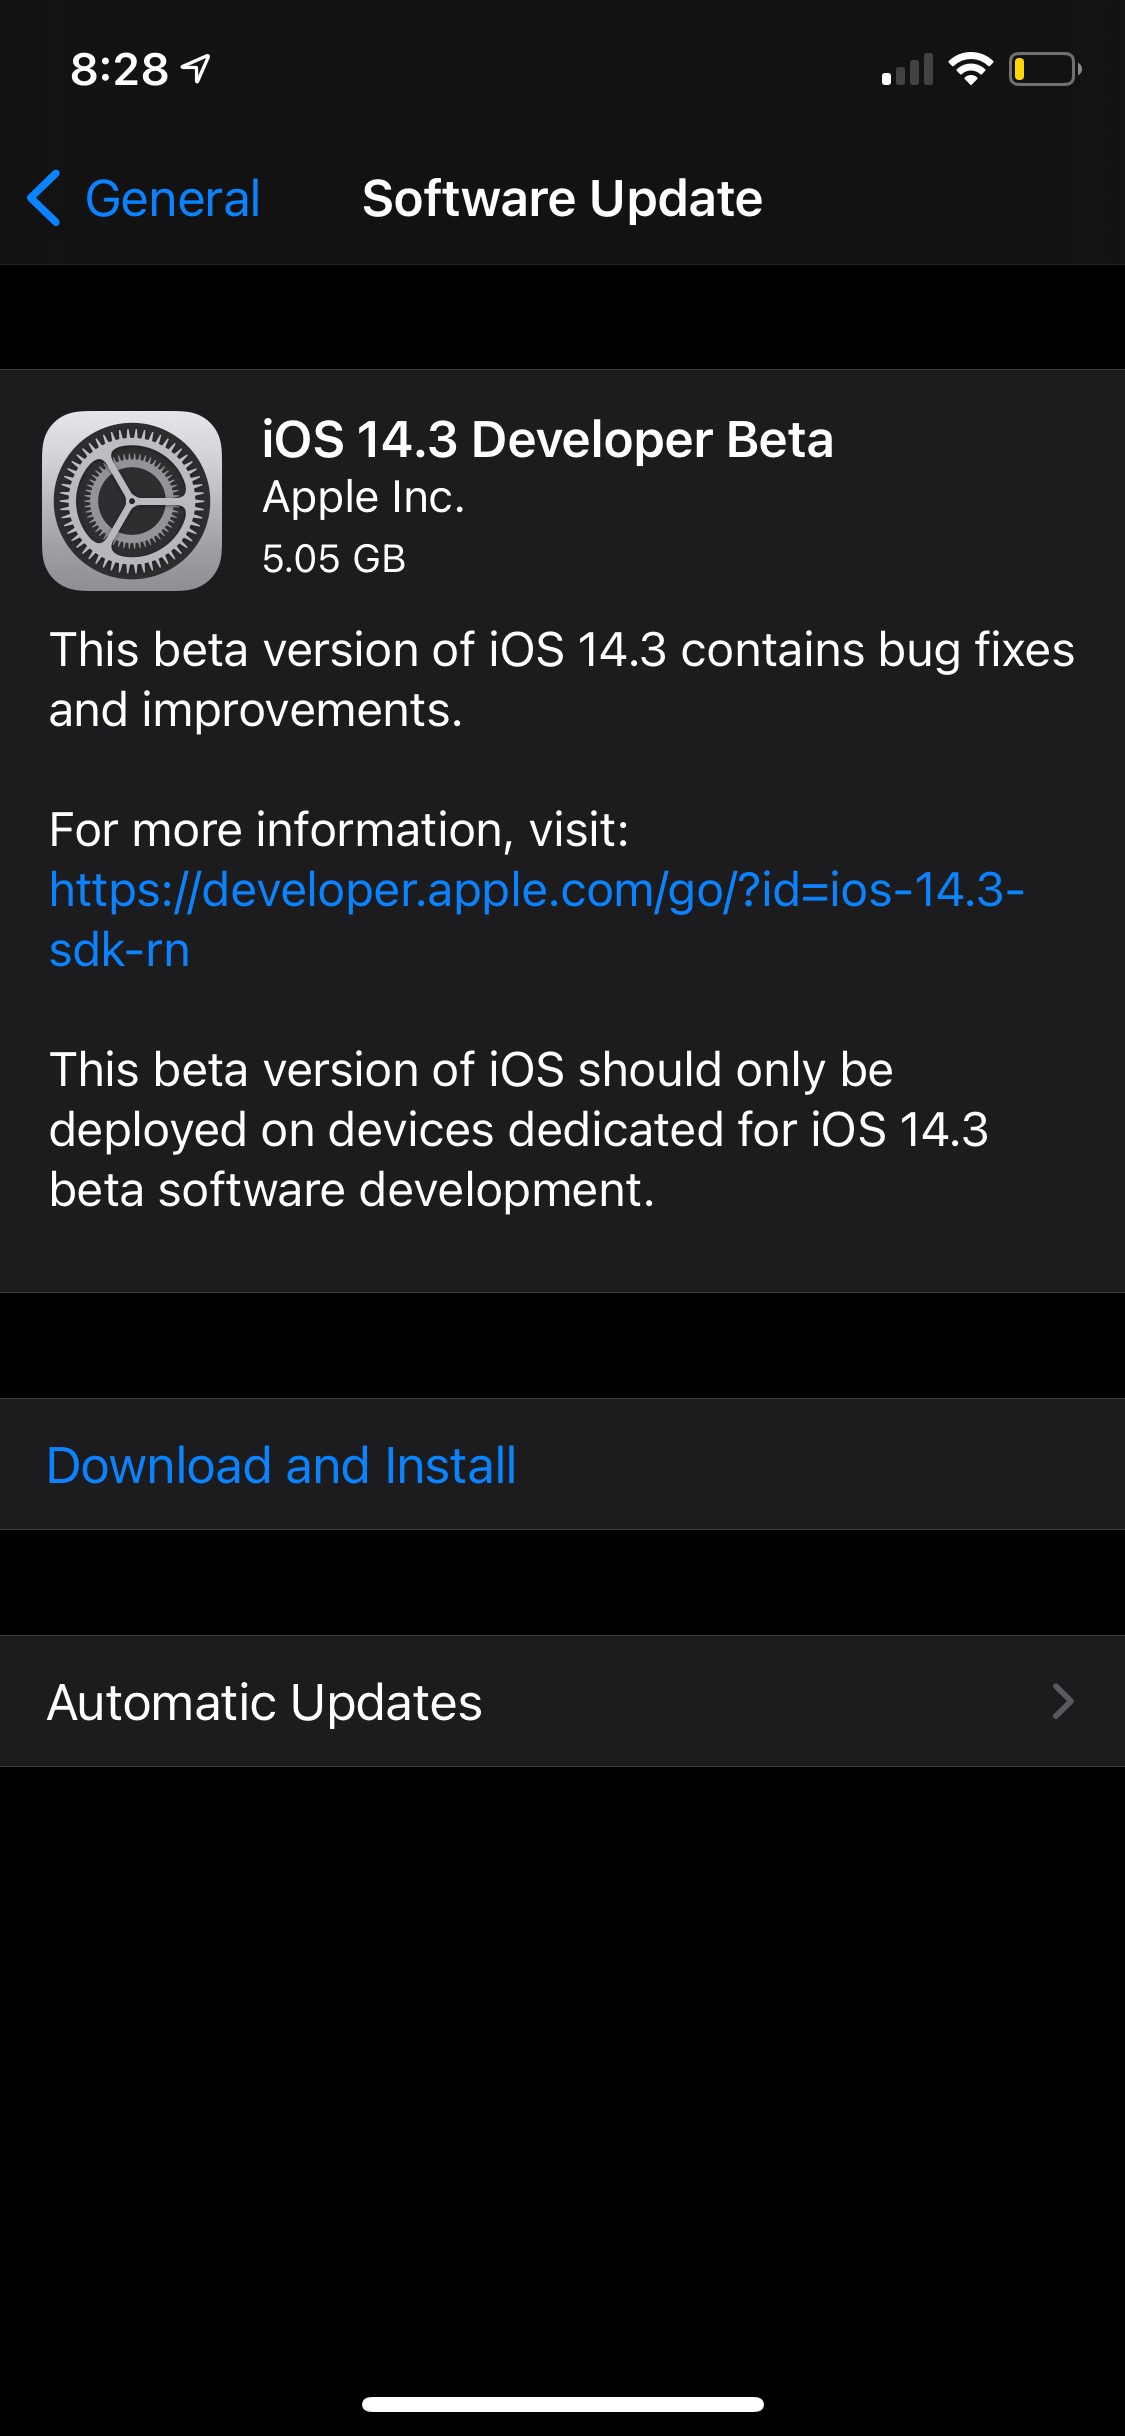Tap the Wi-Fi status icon
The height and width of the screenshot is (2436, 1125).
click(970, 69)
